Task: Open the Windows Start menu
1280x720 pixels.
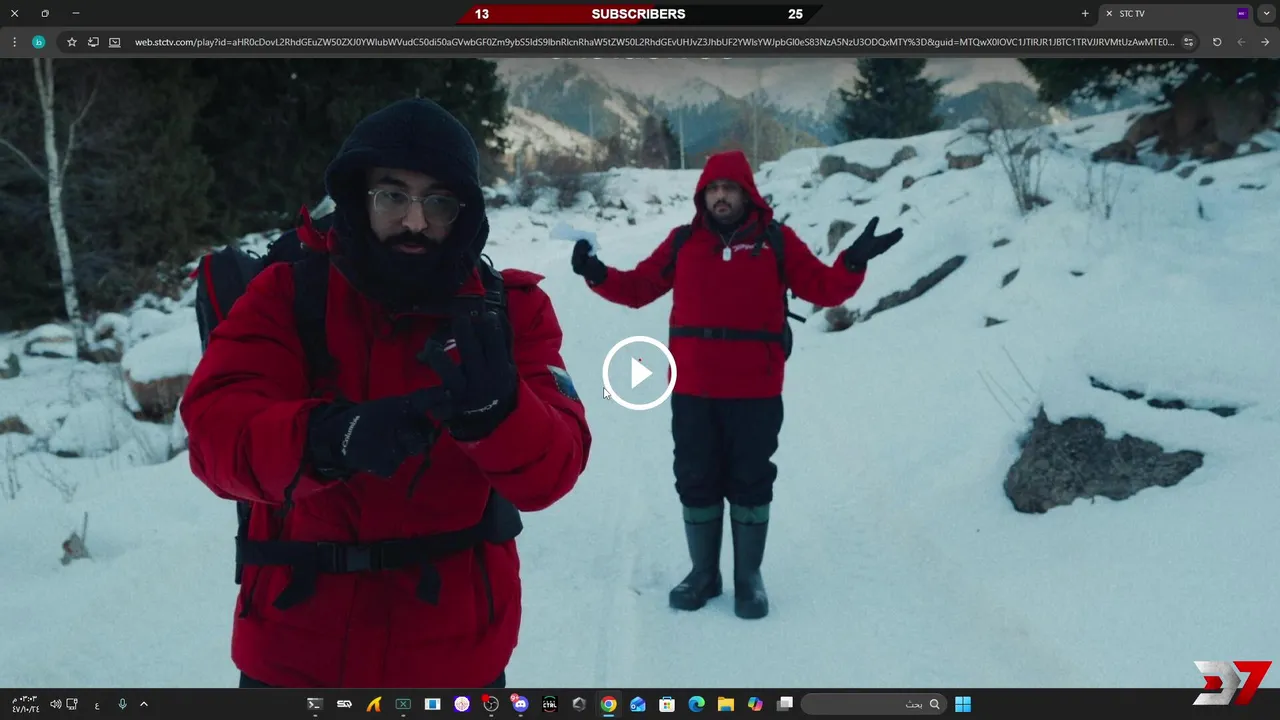Action: (963, 704)
